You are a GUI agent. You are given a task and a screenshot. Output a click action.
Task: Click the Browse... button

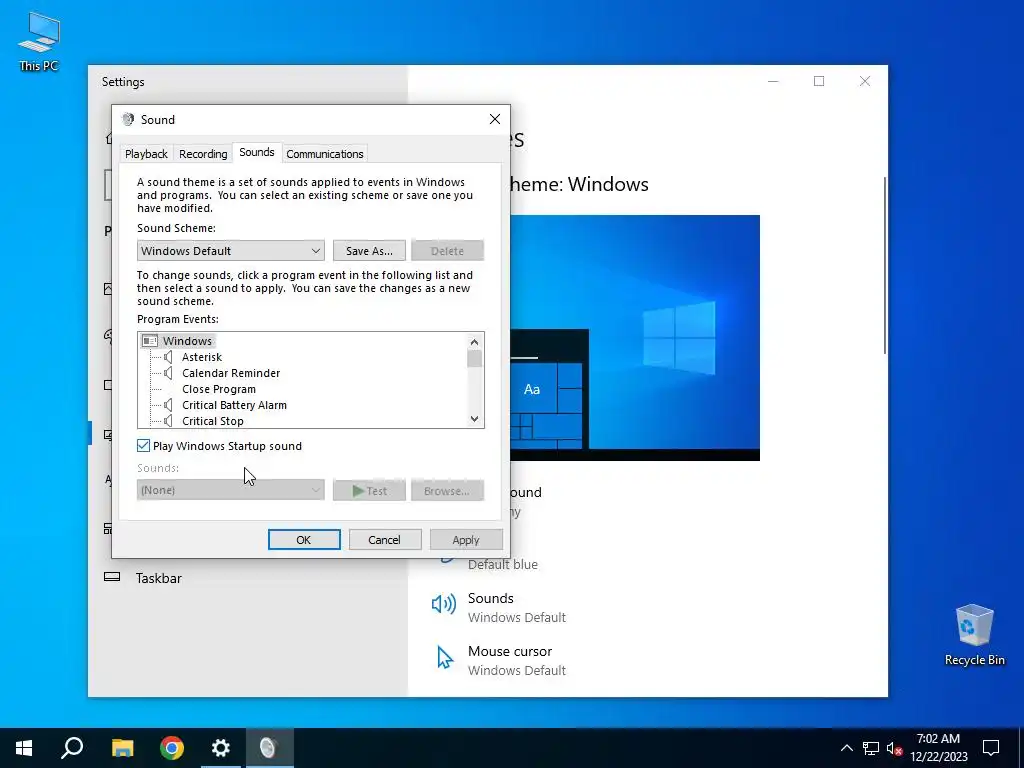coord(447,490)
